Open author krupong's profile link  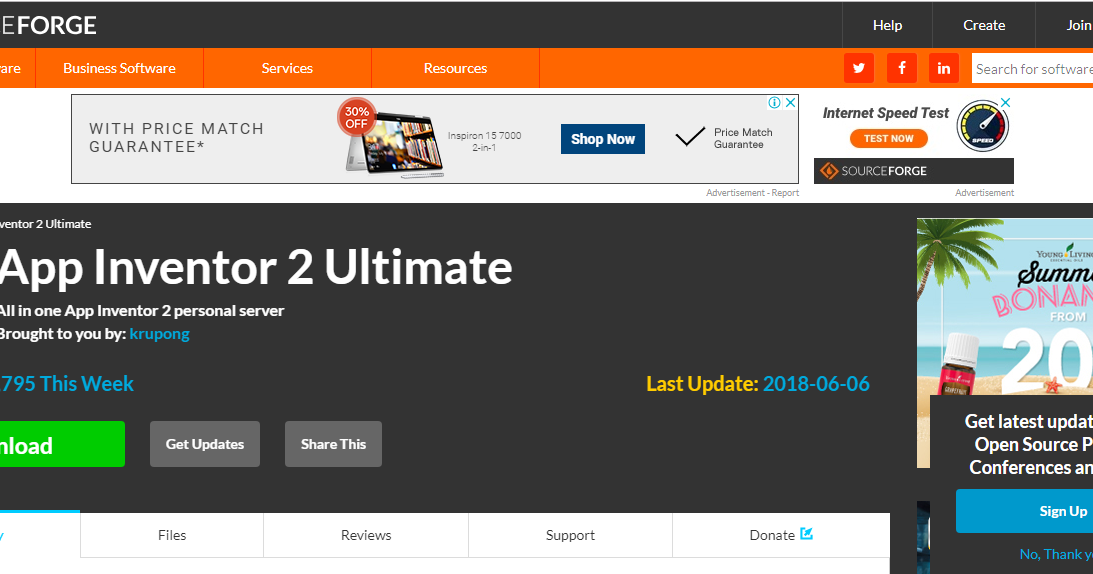(x=160, y=334)
